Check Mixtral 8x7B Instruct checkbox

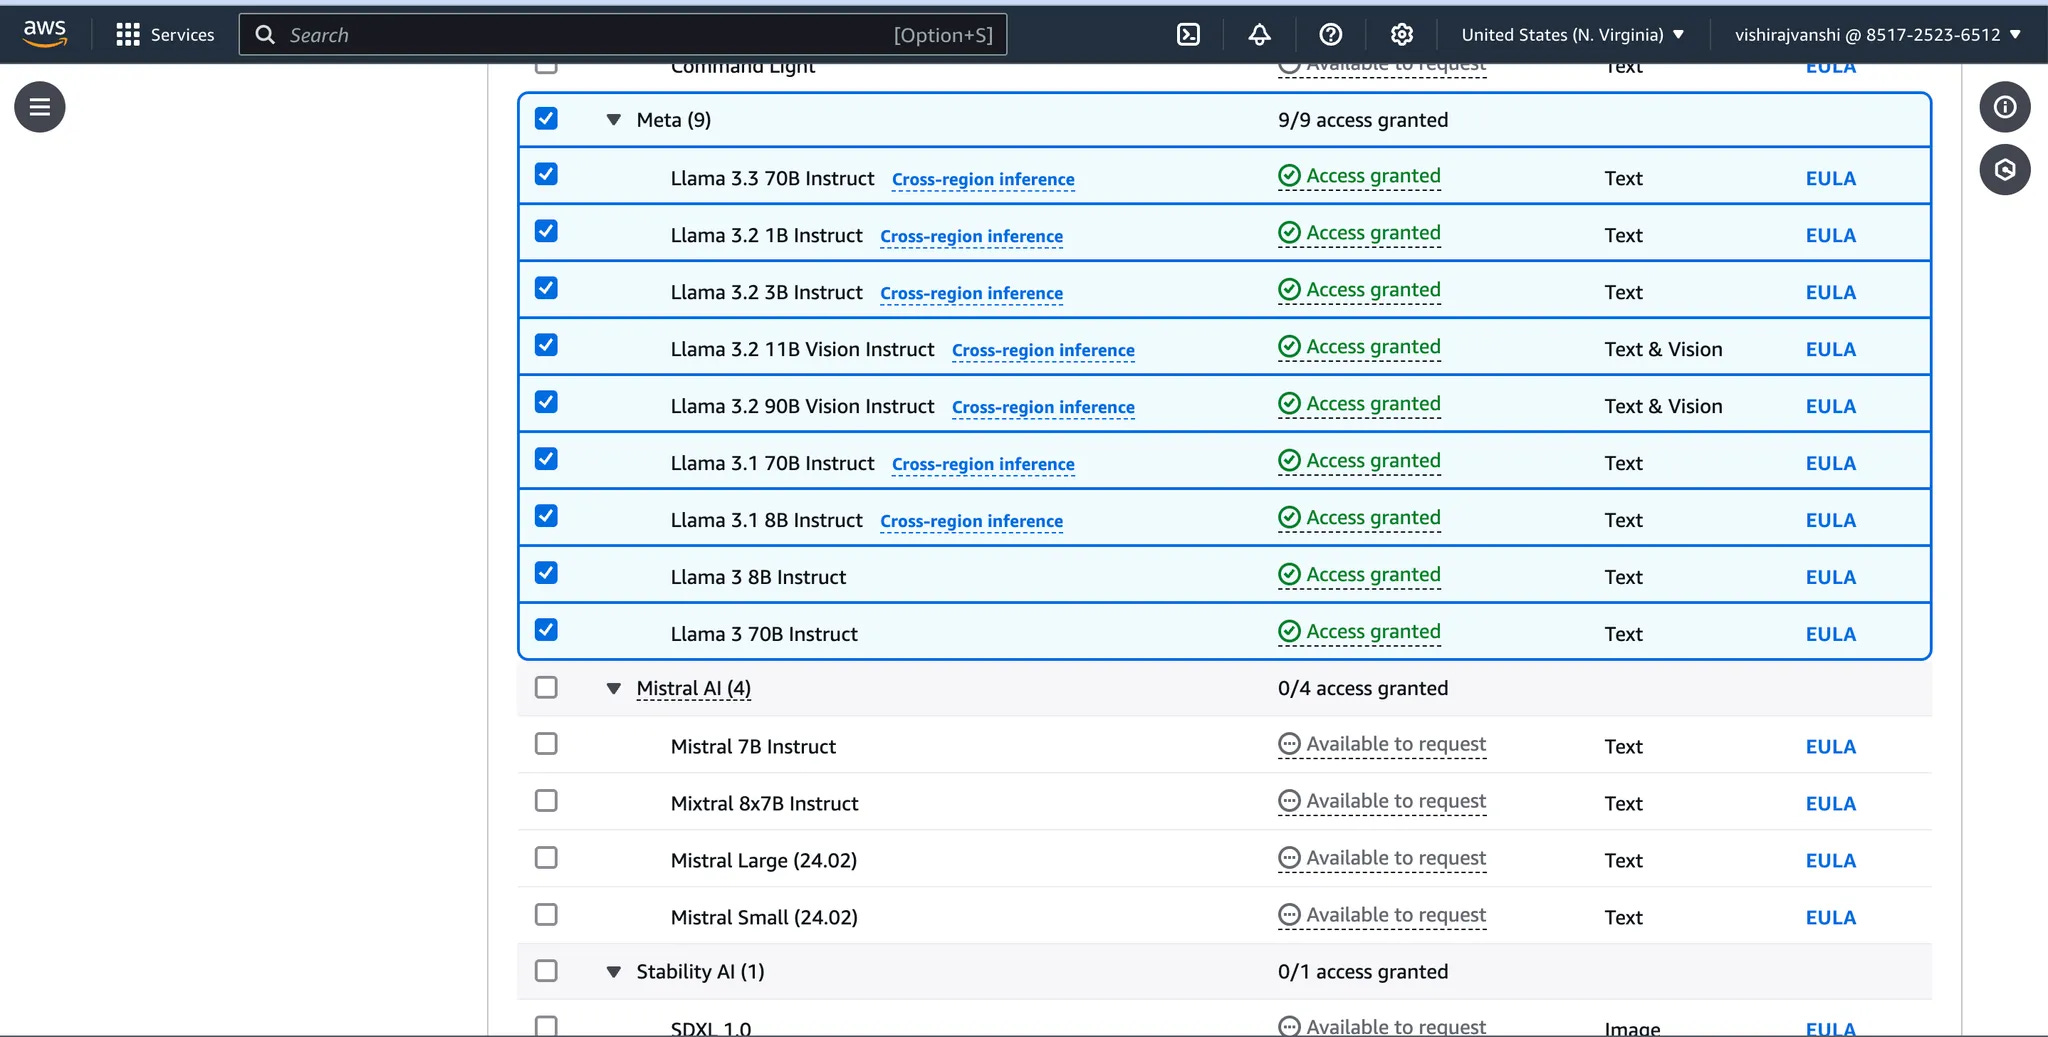click(546, 801)
